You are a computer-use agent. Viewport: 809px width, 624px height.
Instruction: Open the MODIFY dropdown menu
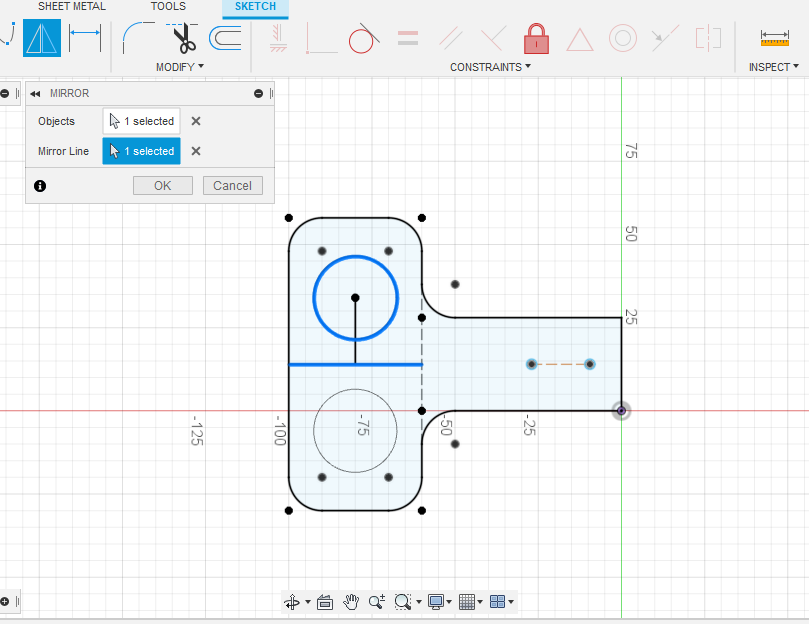click(180, 67)
